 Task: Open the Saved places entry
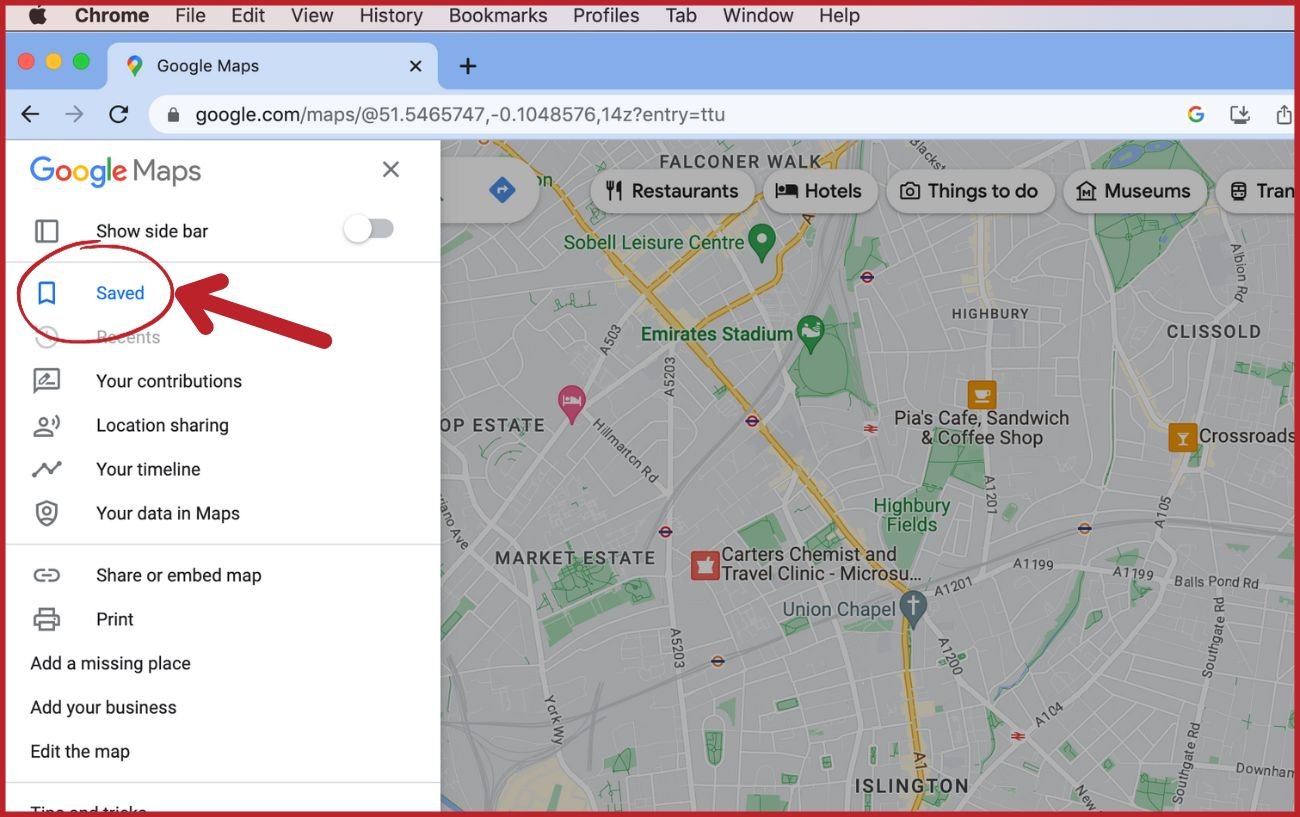tap(120, 293)
